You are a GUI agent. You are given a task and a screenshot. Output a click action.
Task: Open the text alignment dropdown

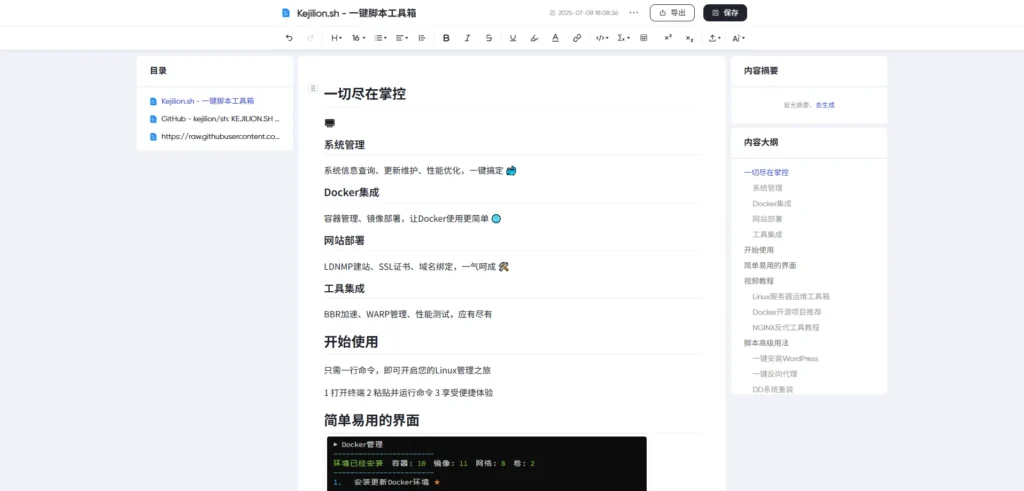(402, 39)
